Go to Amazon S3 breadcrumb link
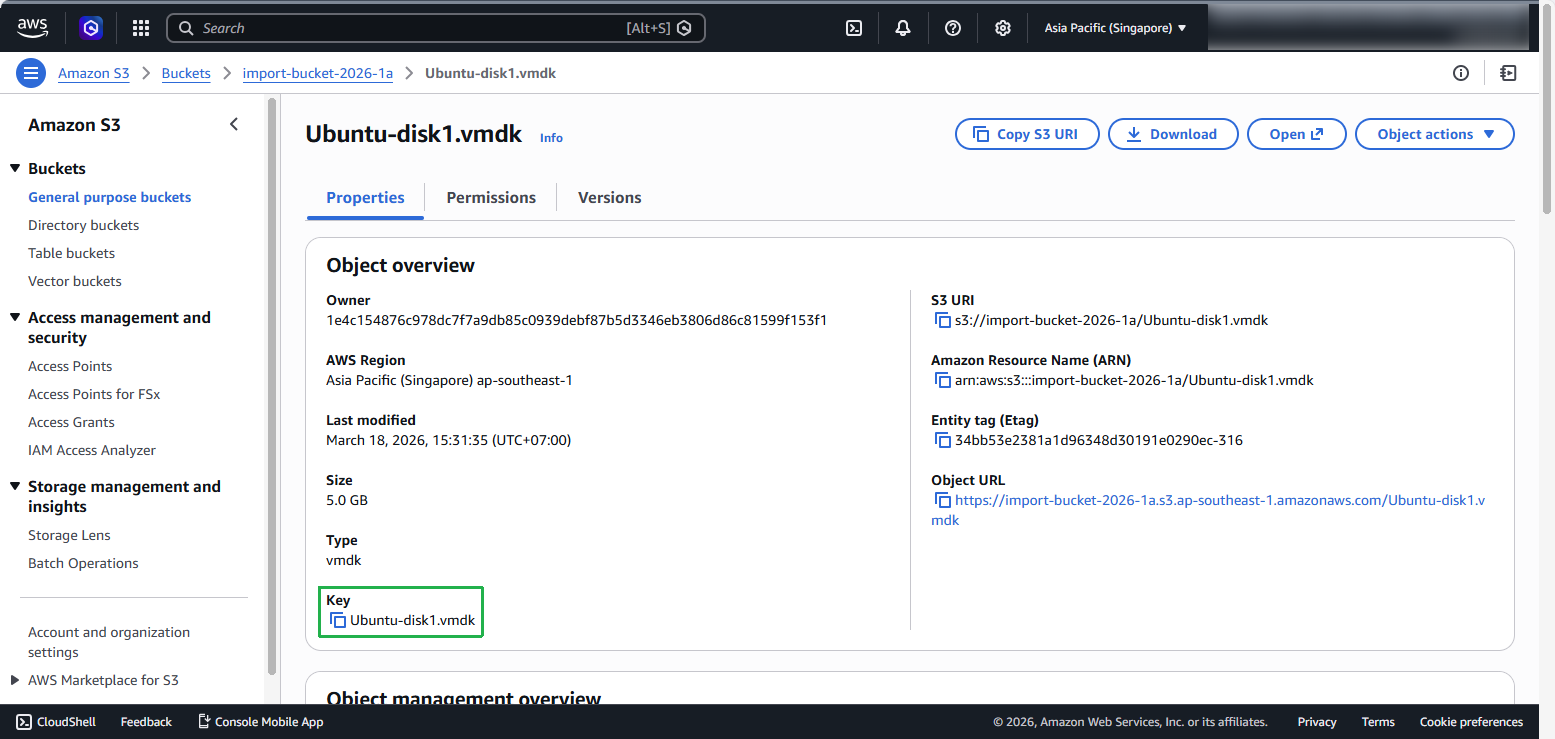This screenshot has height=739, width=1555. (x=93, y=73)
